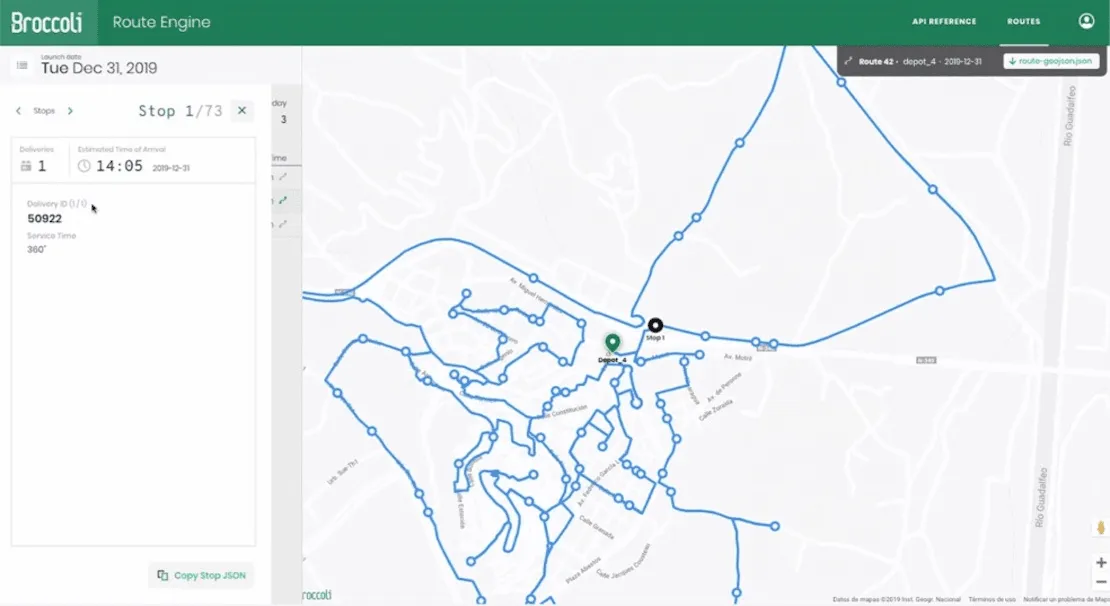Toggle the top route link icon under the time column
Viewport: 1110px width, 606px height.
pos(283,176)
